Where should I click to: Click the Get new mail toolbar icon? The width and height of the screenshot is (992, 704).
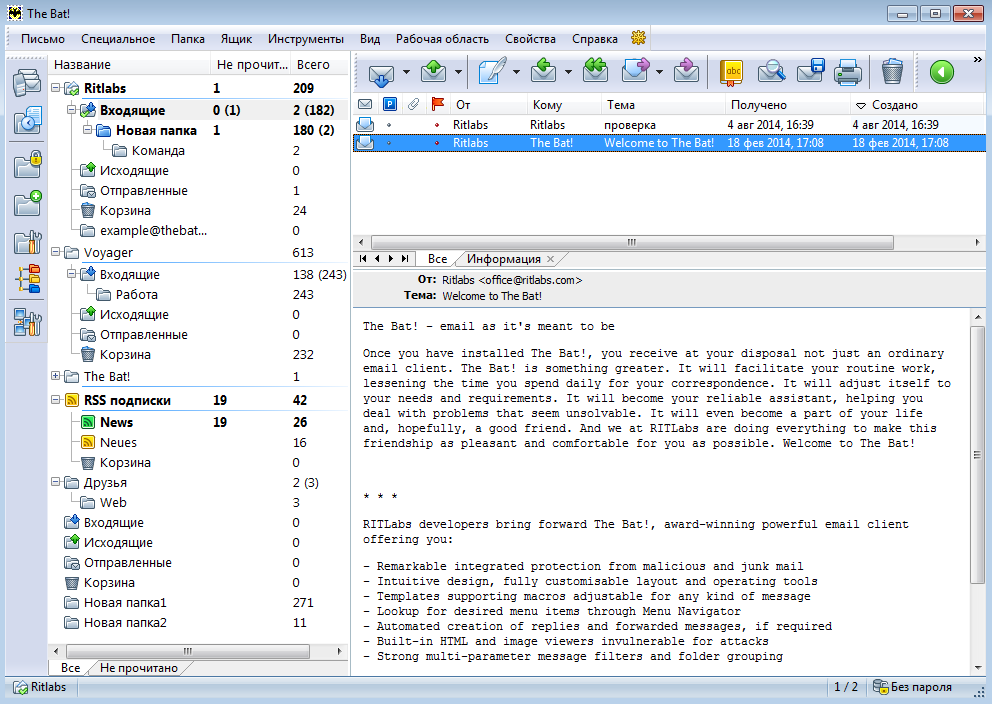click(x=381, y=73)
